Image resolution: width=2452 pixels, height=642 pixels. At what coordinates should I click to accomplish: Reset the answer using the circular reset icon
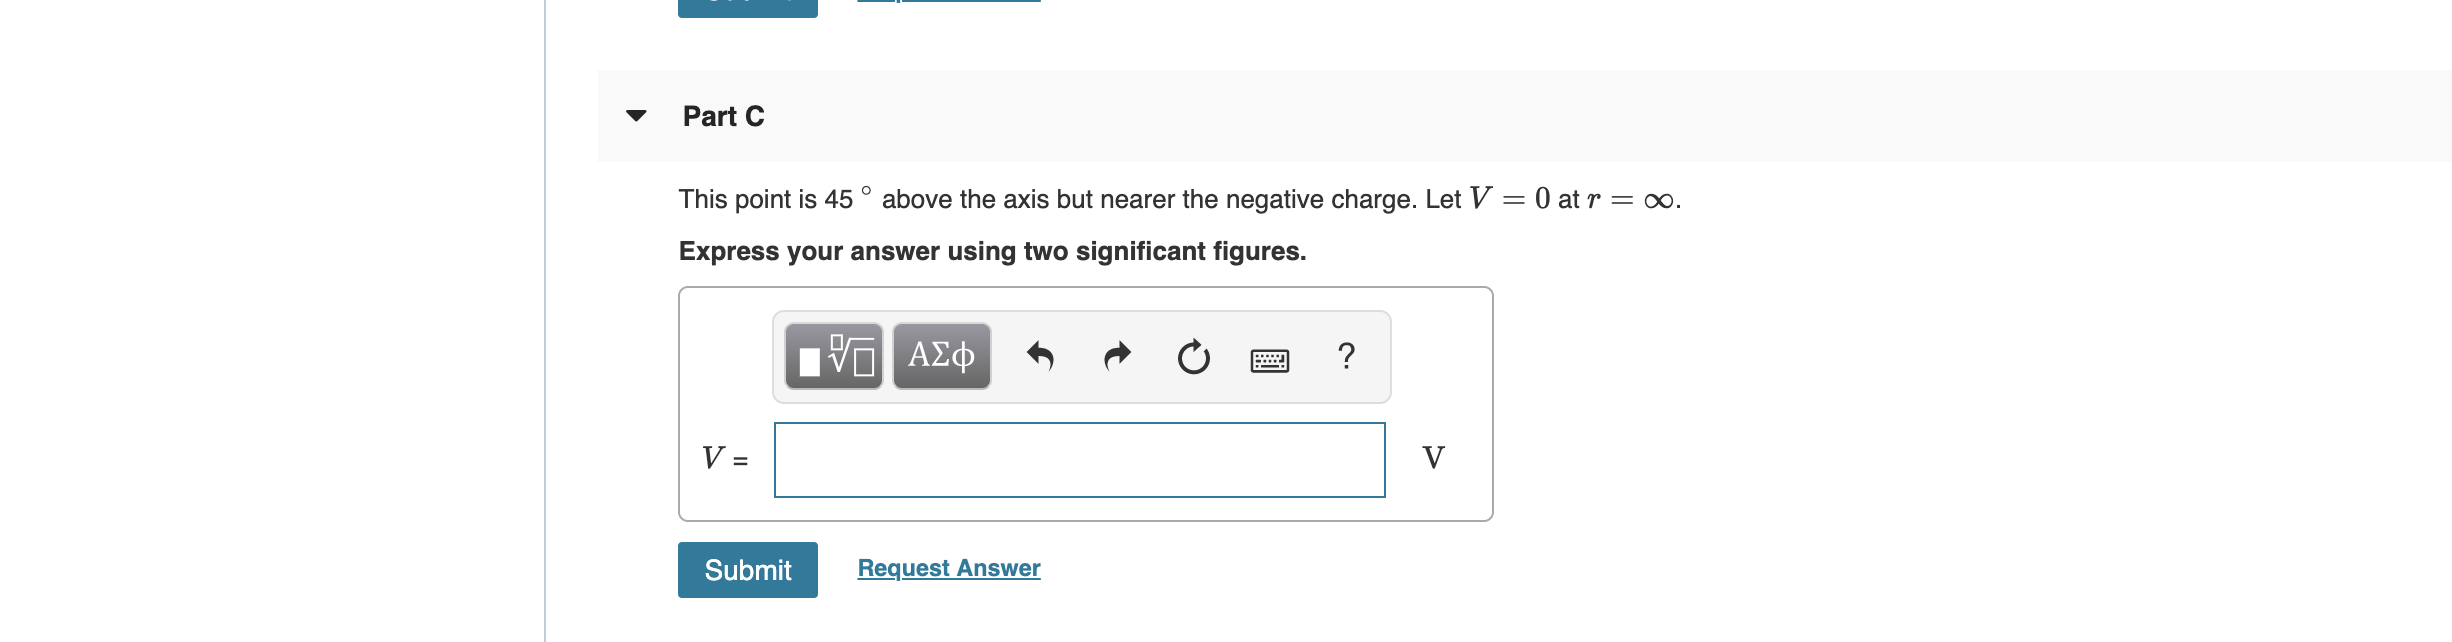(1194, 357)
